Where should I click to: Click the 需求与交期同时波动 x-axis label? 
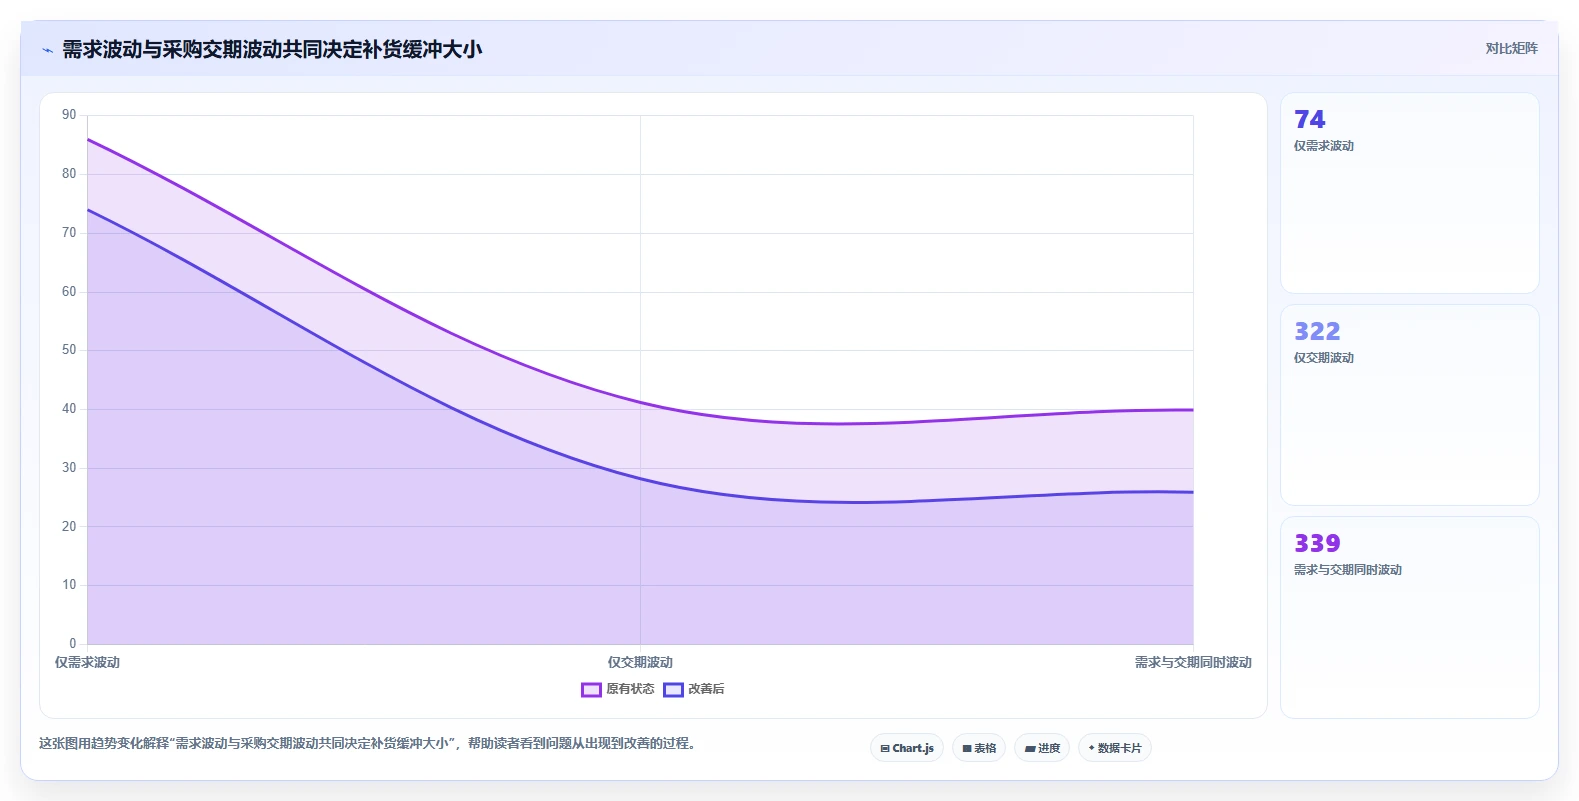[x=1193, y=662]
